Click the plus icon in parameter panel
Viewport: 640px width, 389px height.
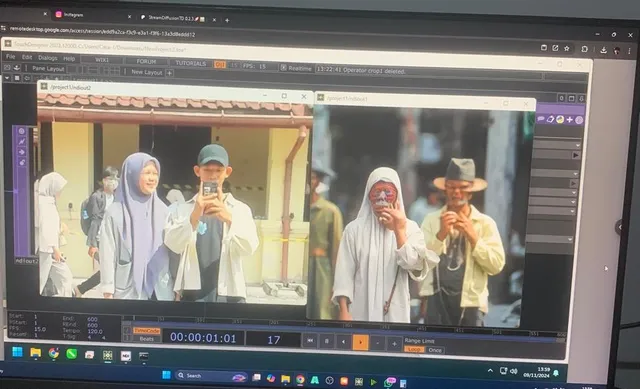pyautogui.click(x=570, y=120)
